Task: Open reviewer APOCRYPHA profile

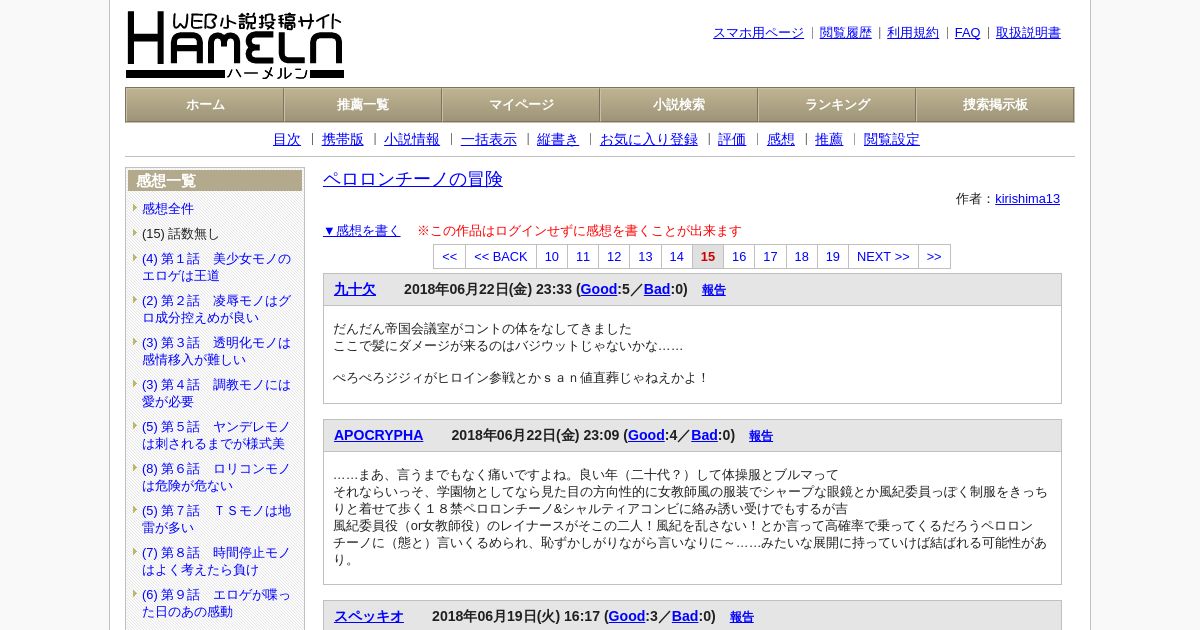Action: tap(379, 435)
